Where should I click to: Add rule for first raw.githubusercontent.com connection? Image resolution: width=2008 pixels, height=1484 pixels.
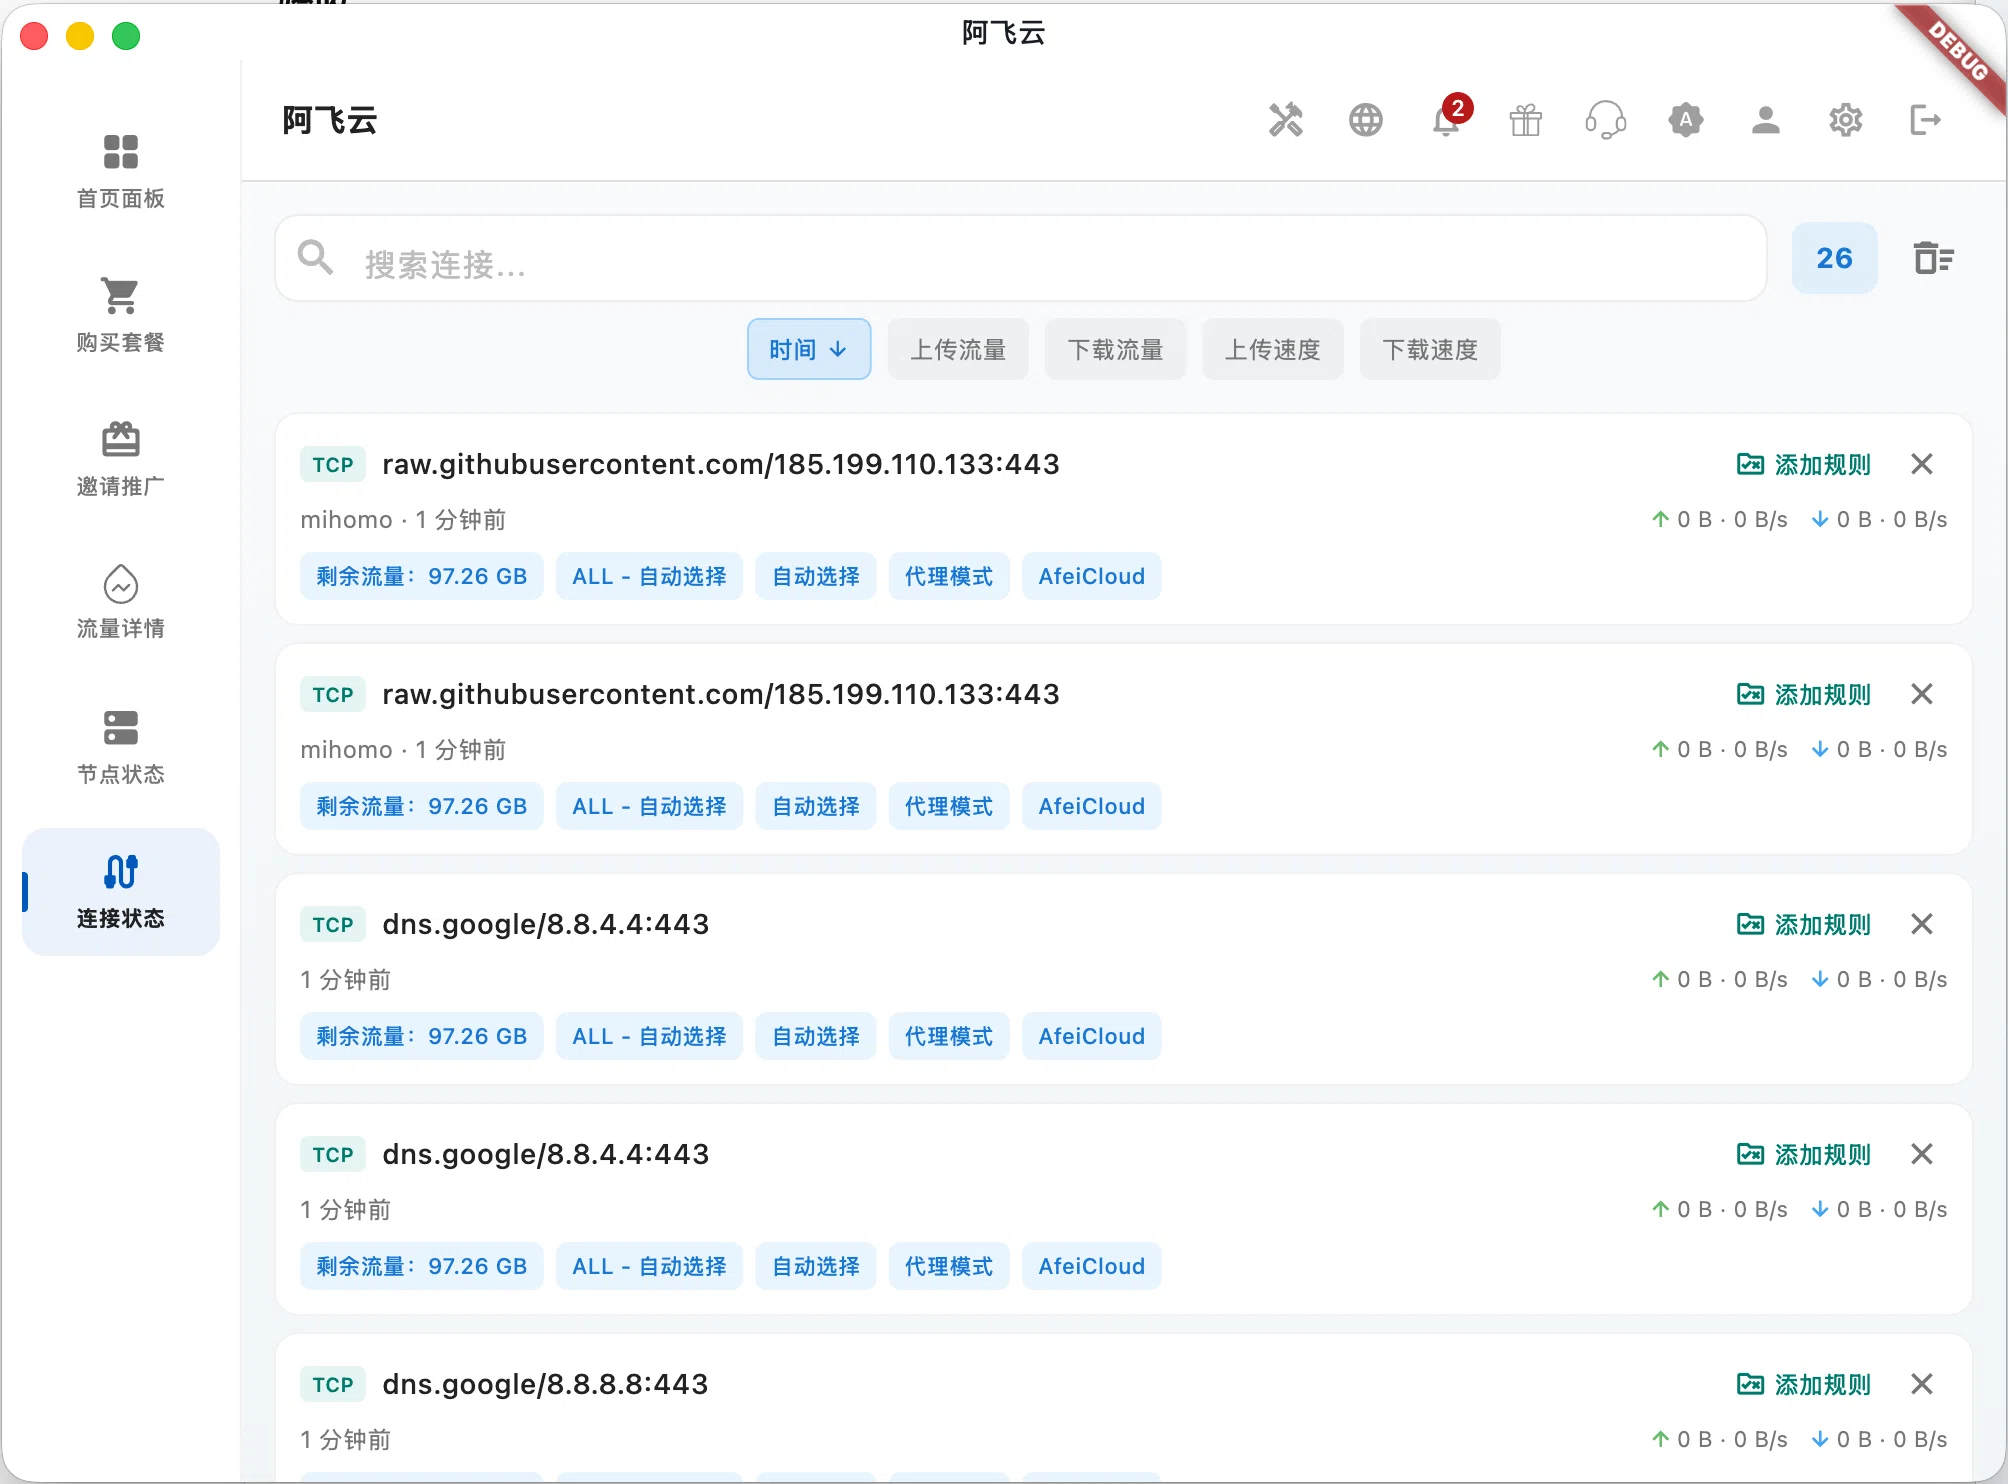1804,464
